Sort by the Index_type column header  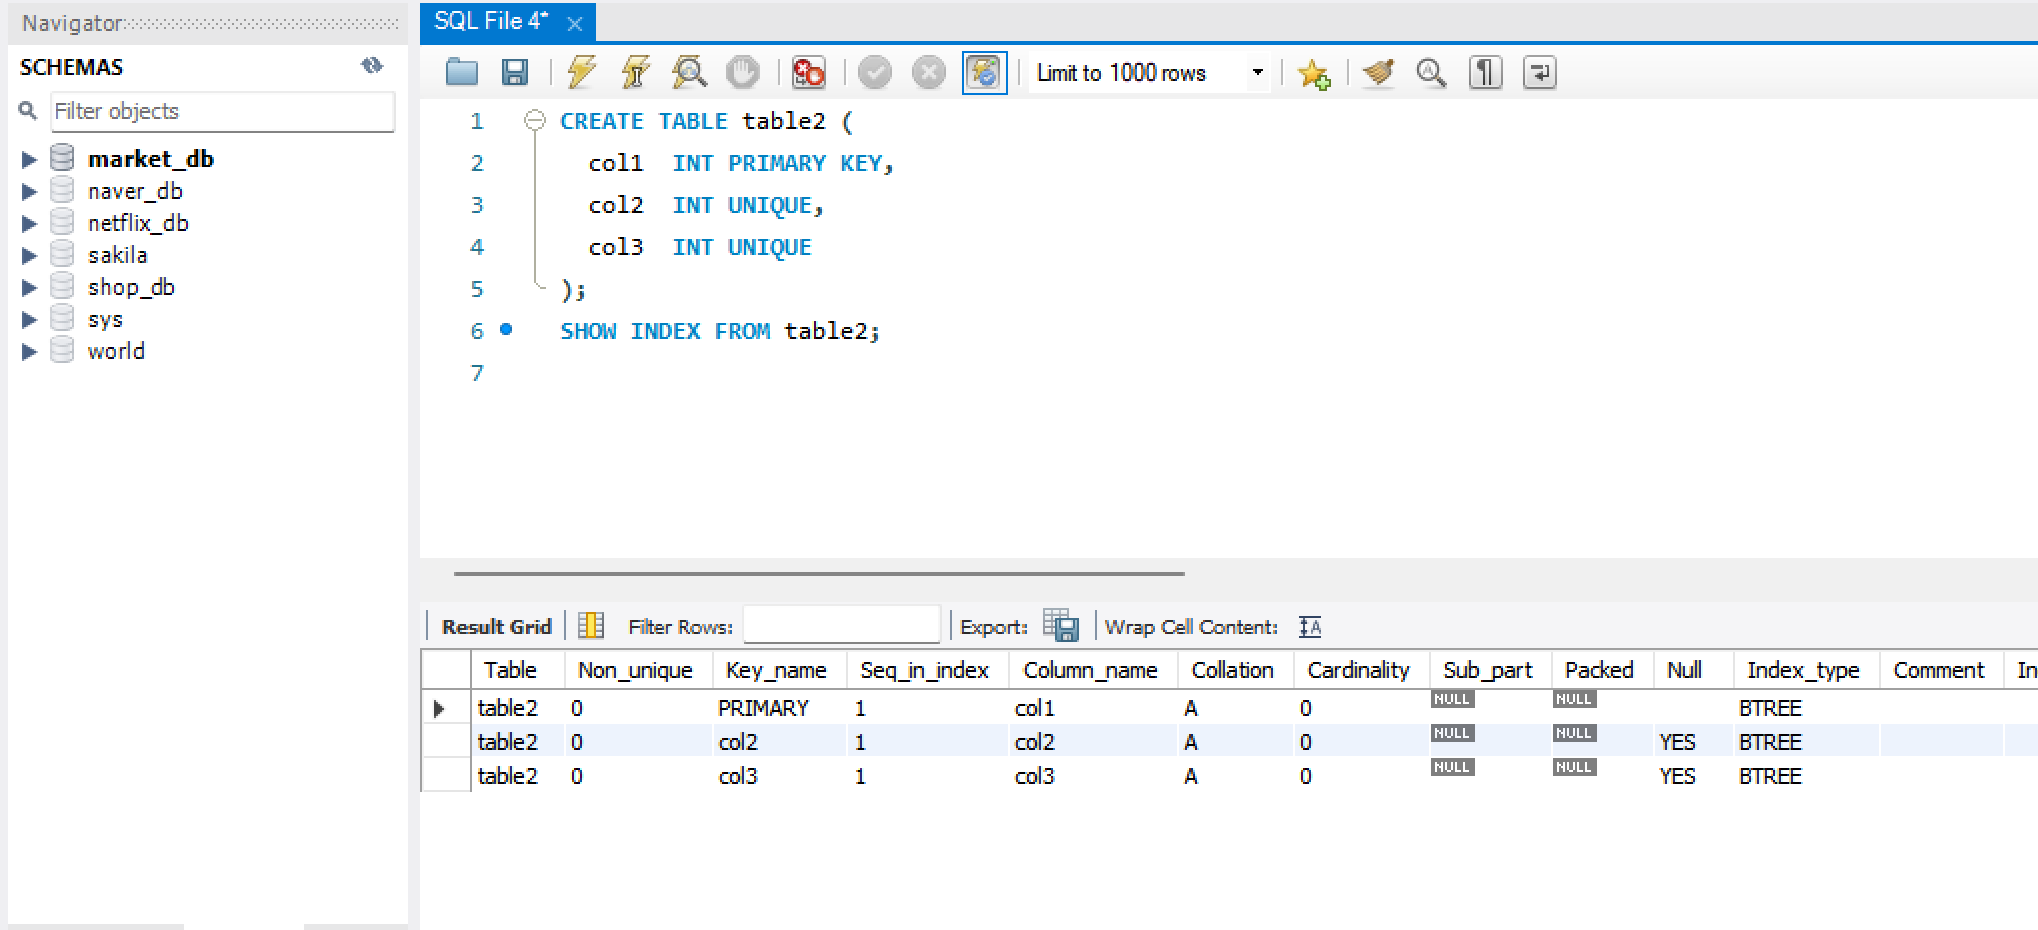(x=1806, y=670)
